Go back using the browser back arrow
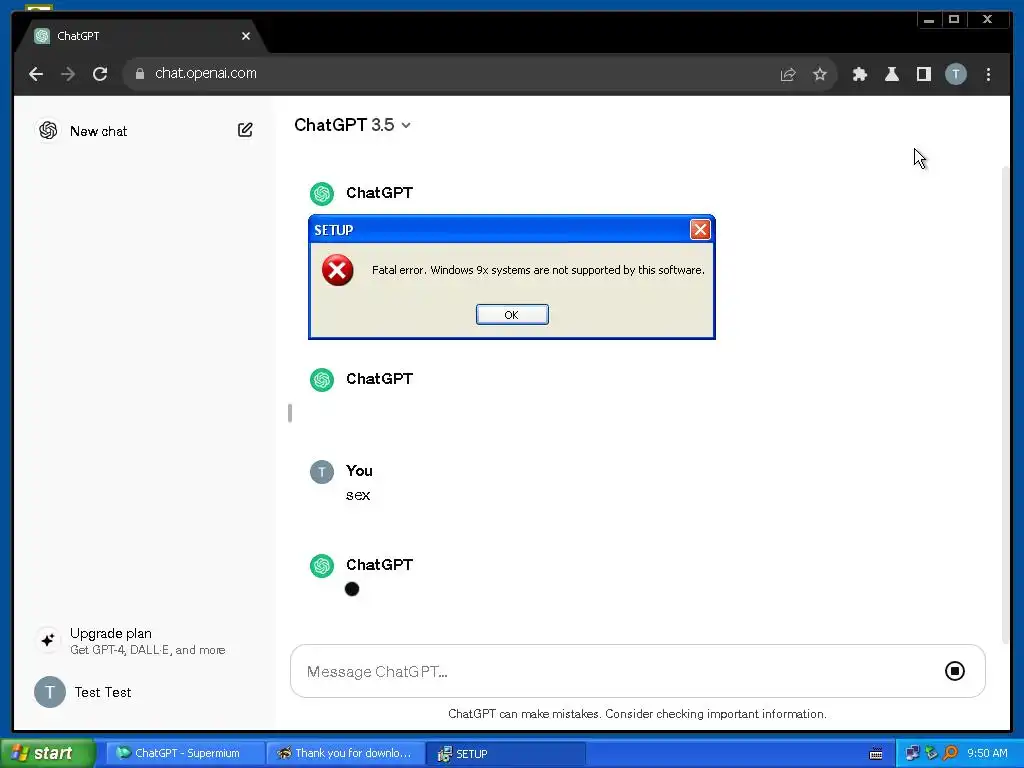The width and height of the screenshot is (1024, 768). (x=36, y=74)
